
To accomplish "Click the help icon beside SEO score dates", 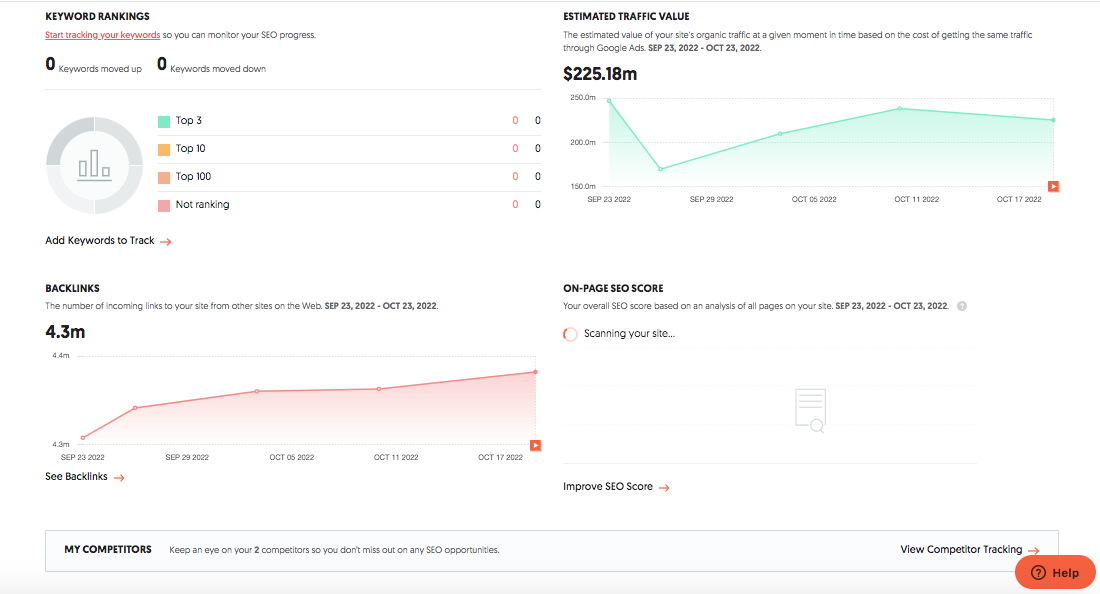I will (x=962, y=306).
